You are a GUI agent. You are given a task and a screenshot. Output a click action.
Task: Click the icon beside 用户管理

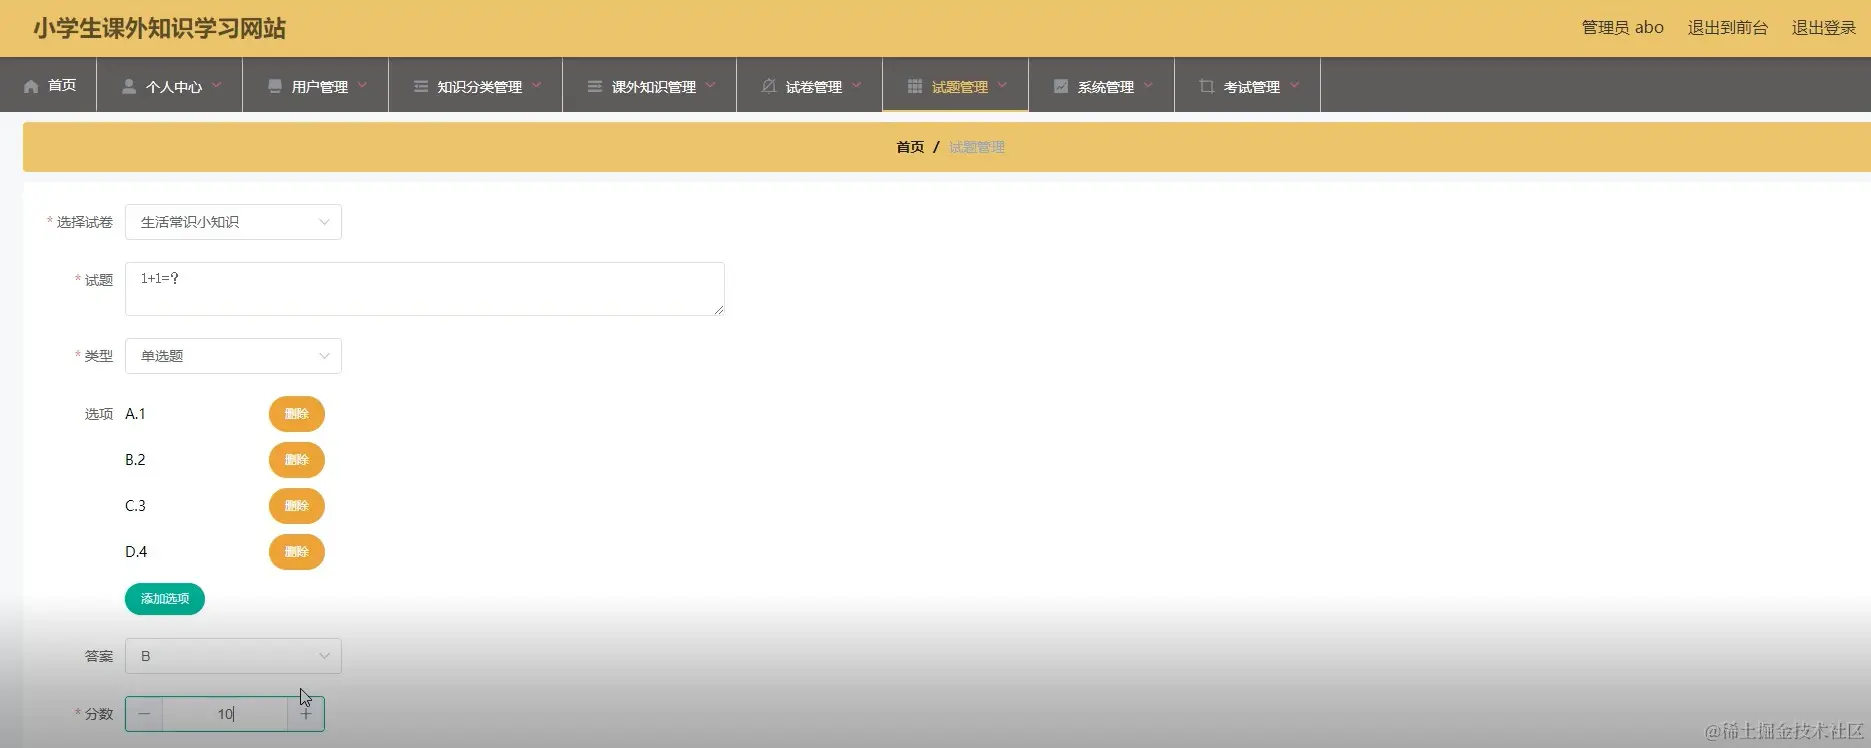click(275, 86)
